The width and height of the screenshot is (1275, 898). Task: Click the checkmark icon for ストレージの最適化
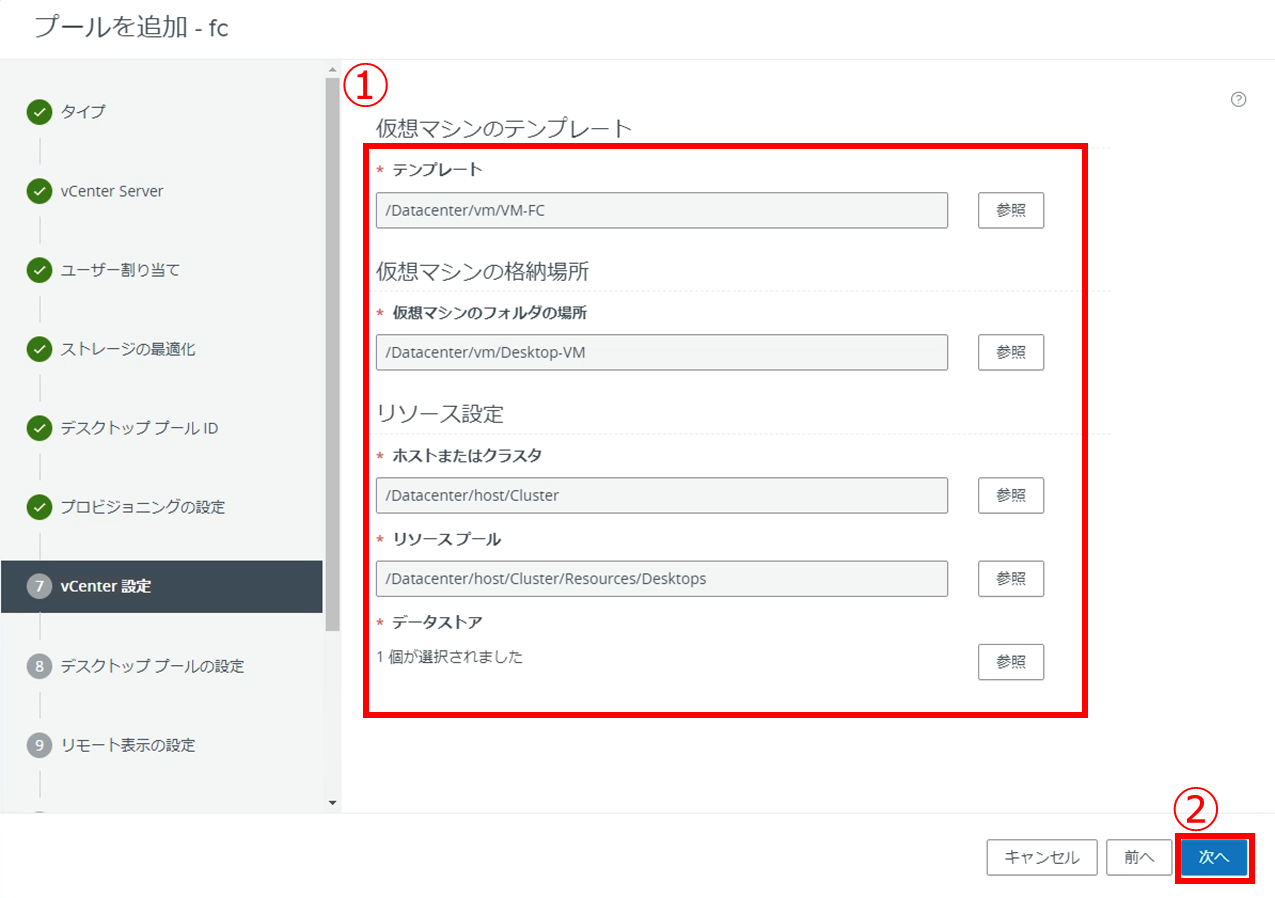[39, 349]
